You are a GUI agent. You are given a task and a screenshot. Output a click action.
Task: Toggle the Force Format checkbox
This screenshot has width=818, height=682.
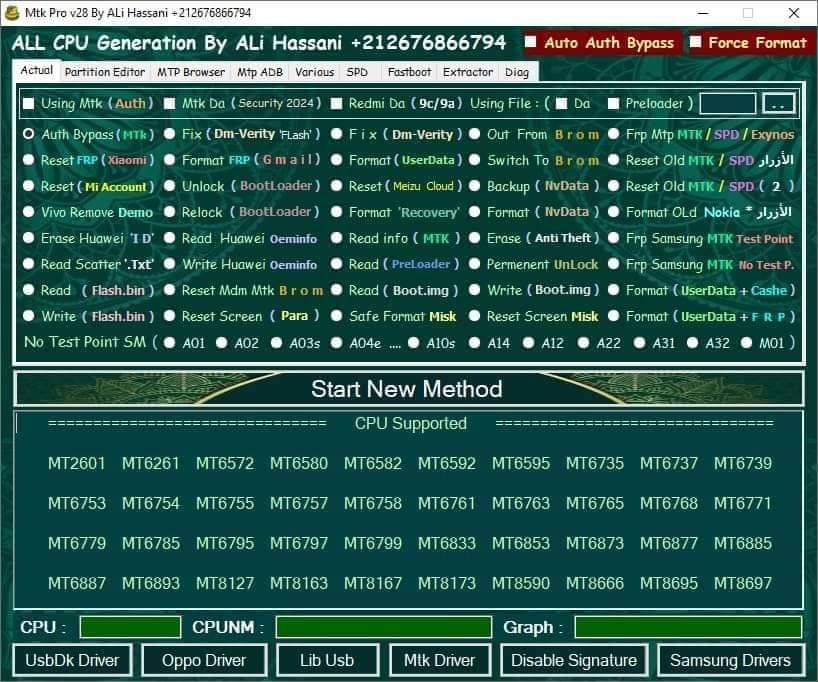point(696,43)
